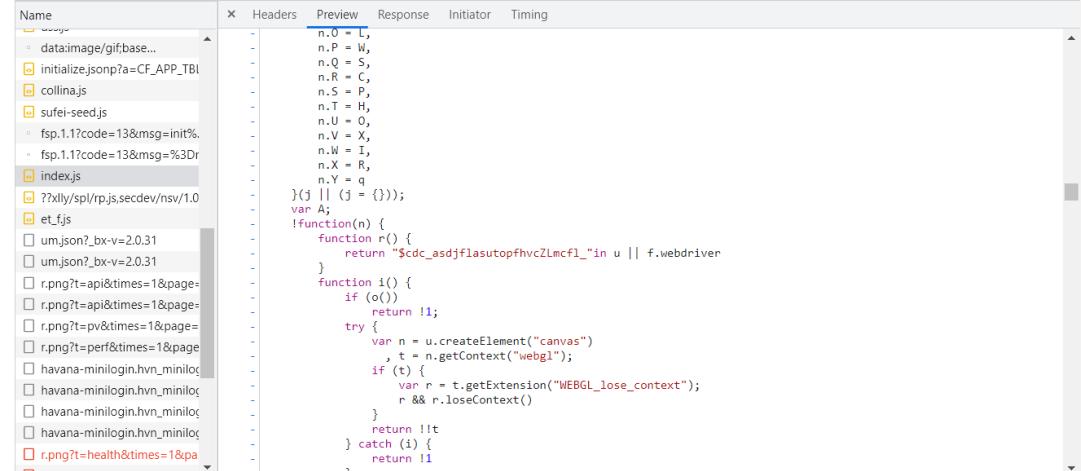The width and height of the screenshot is (1081, 471).
Task: Click the index.js script file icon
Action: (28, 176)
